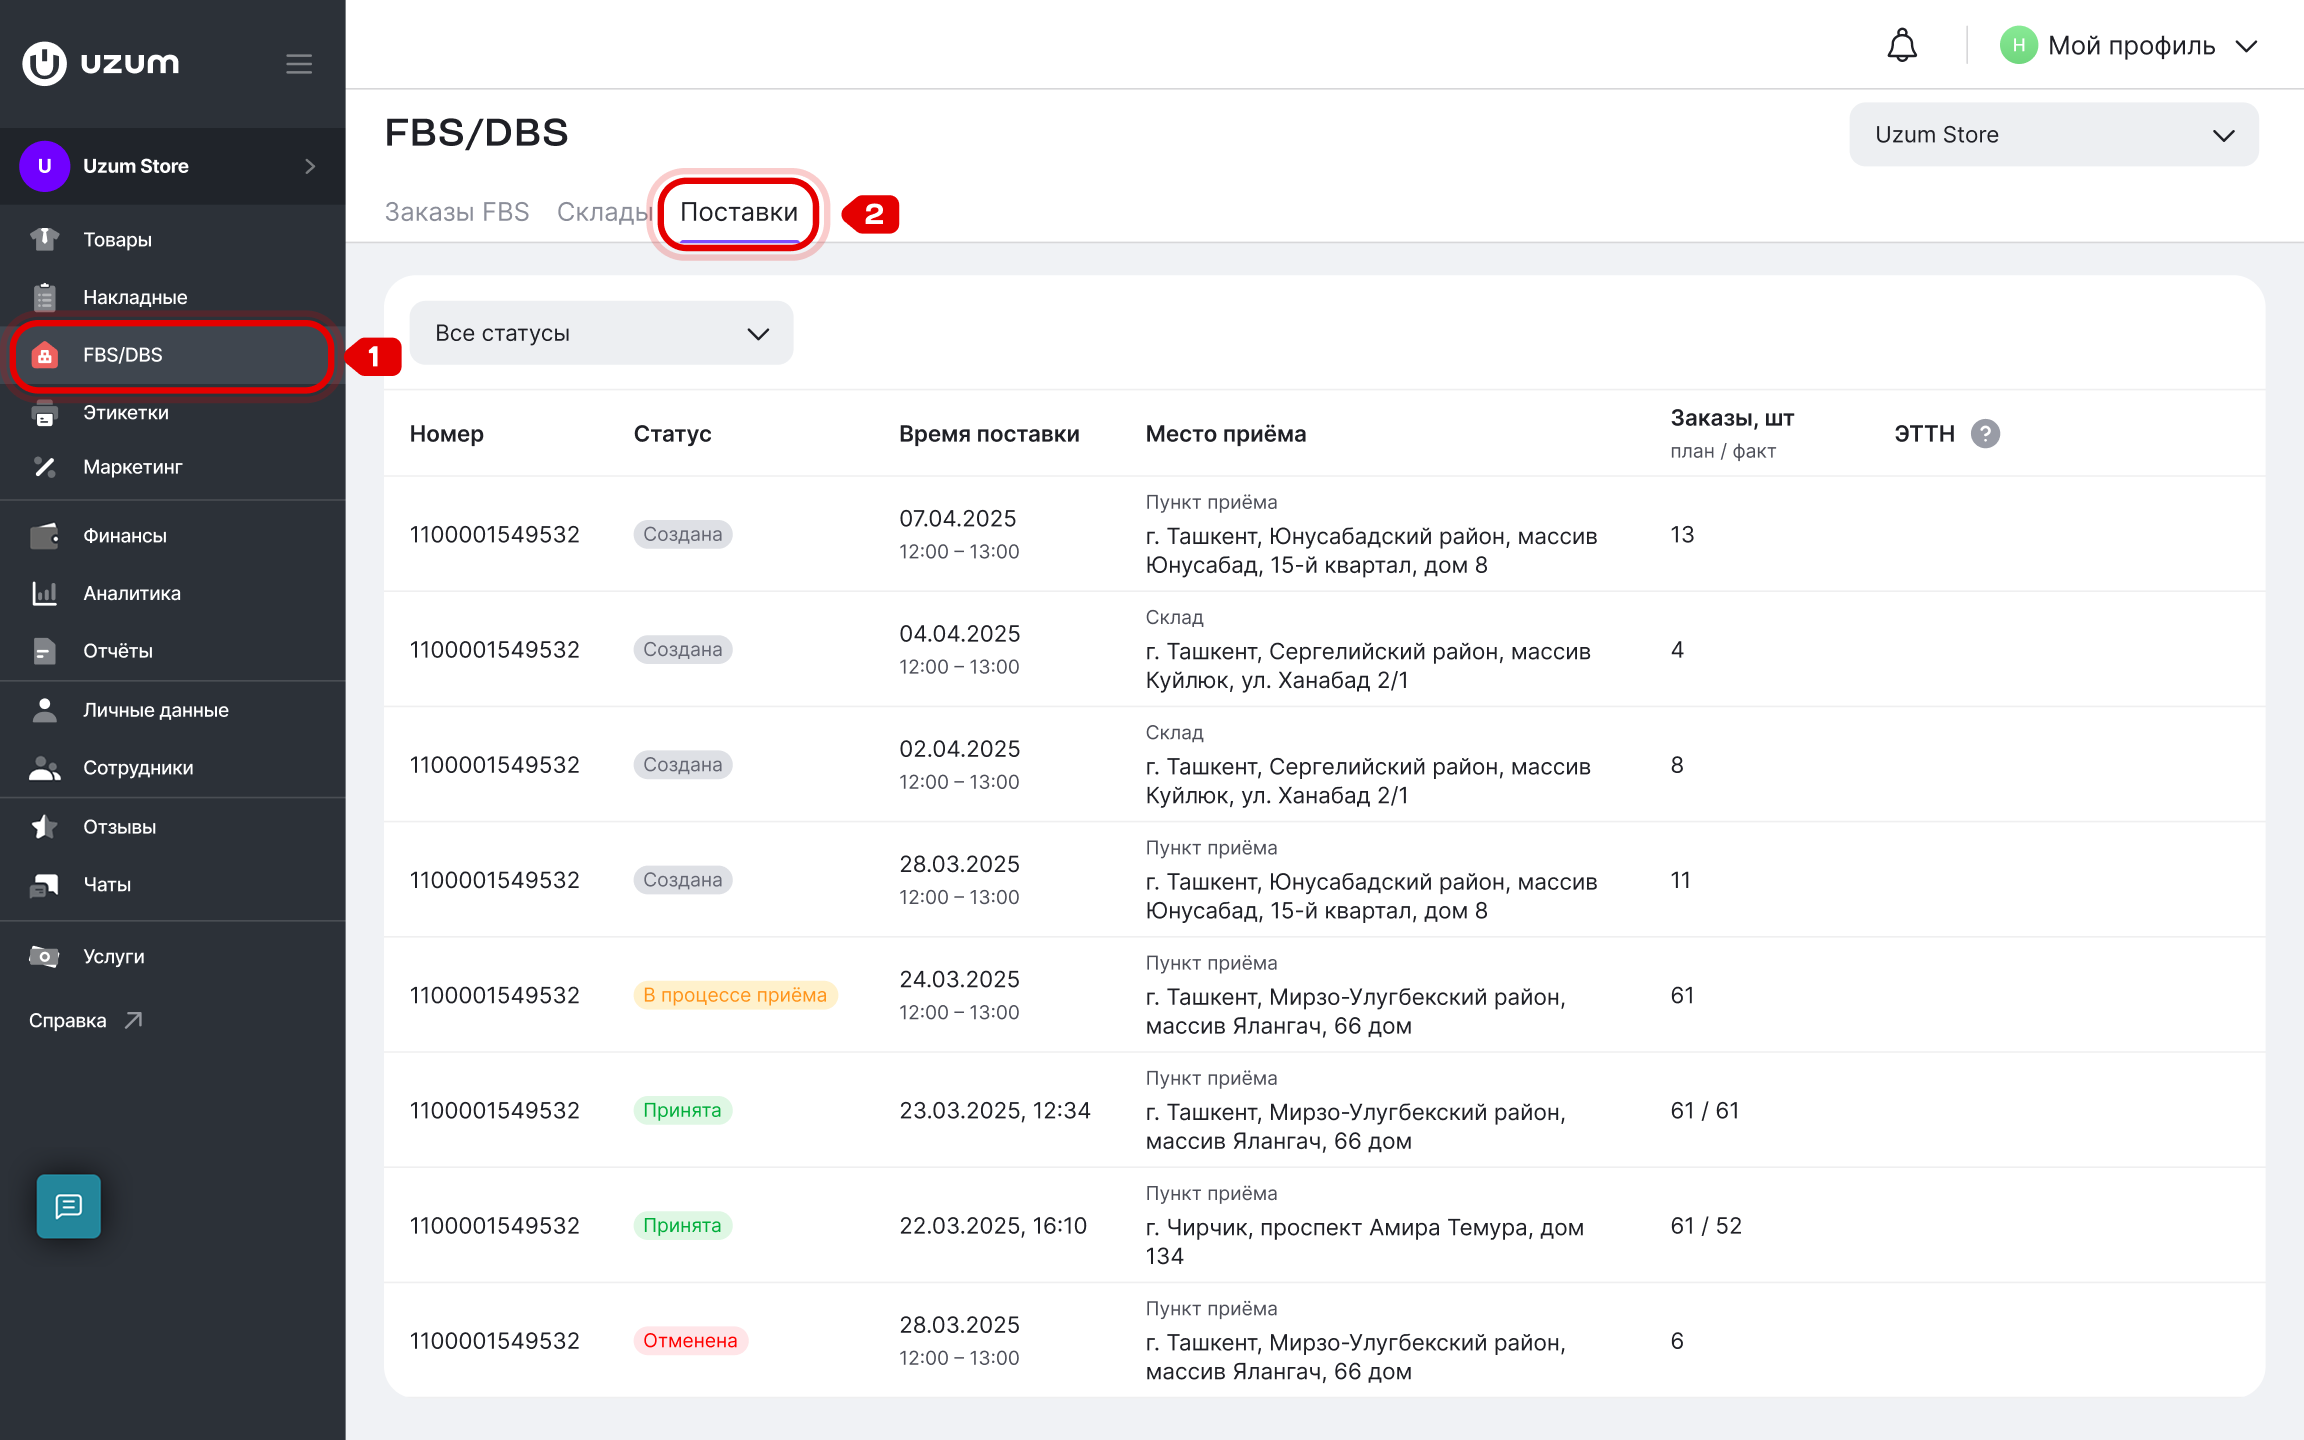Open Накладные clipboard icon in sidebar
This screenshot has height=1440, width=2304.
click(x=45, y=297)
